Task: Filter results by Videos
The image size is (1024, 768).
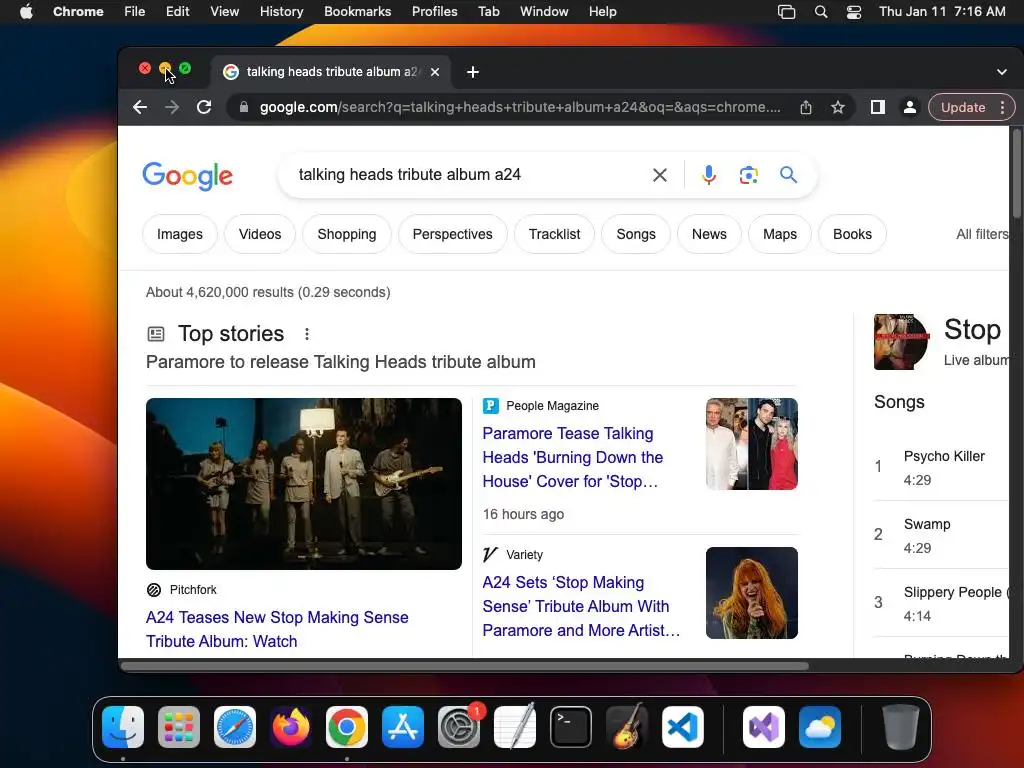Action: [x=260, y=234]
